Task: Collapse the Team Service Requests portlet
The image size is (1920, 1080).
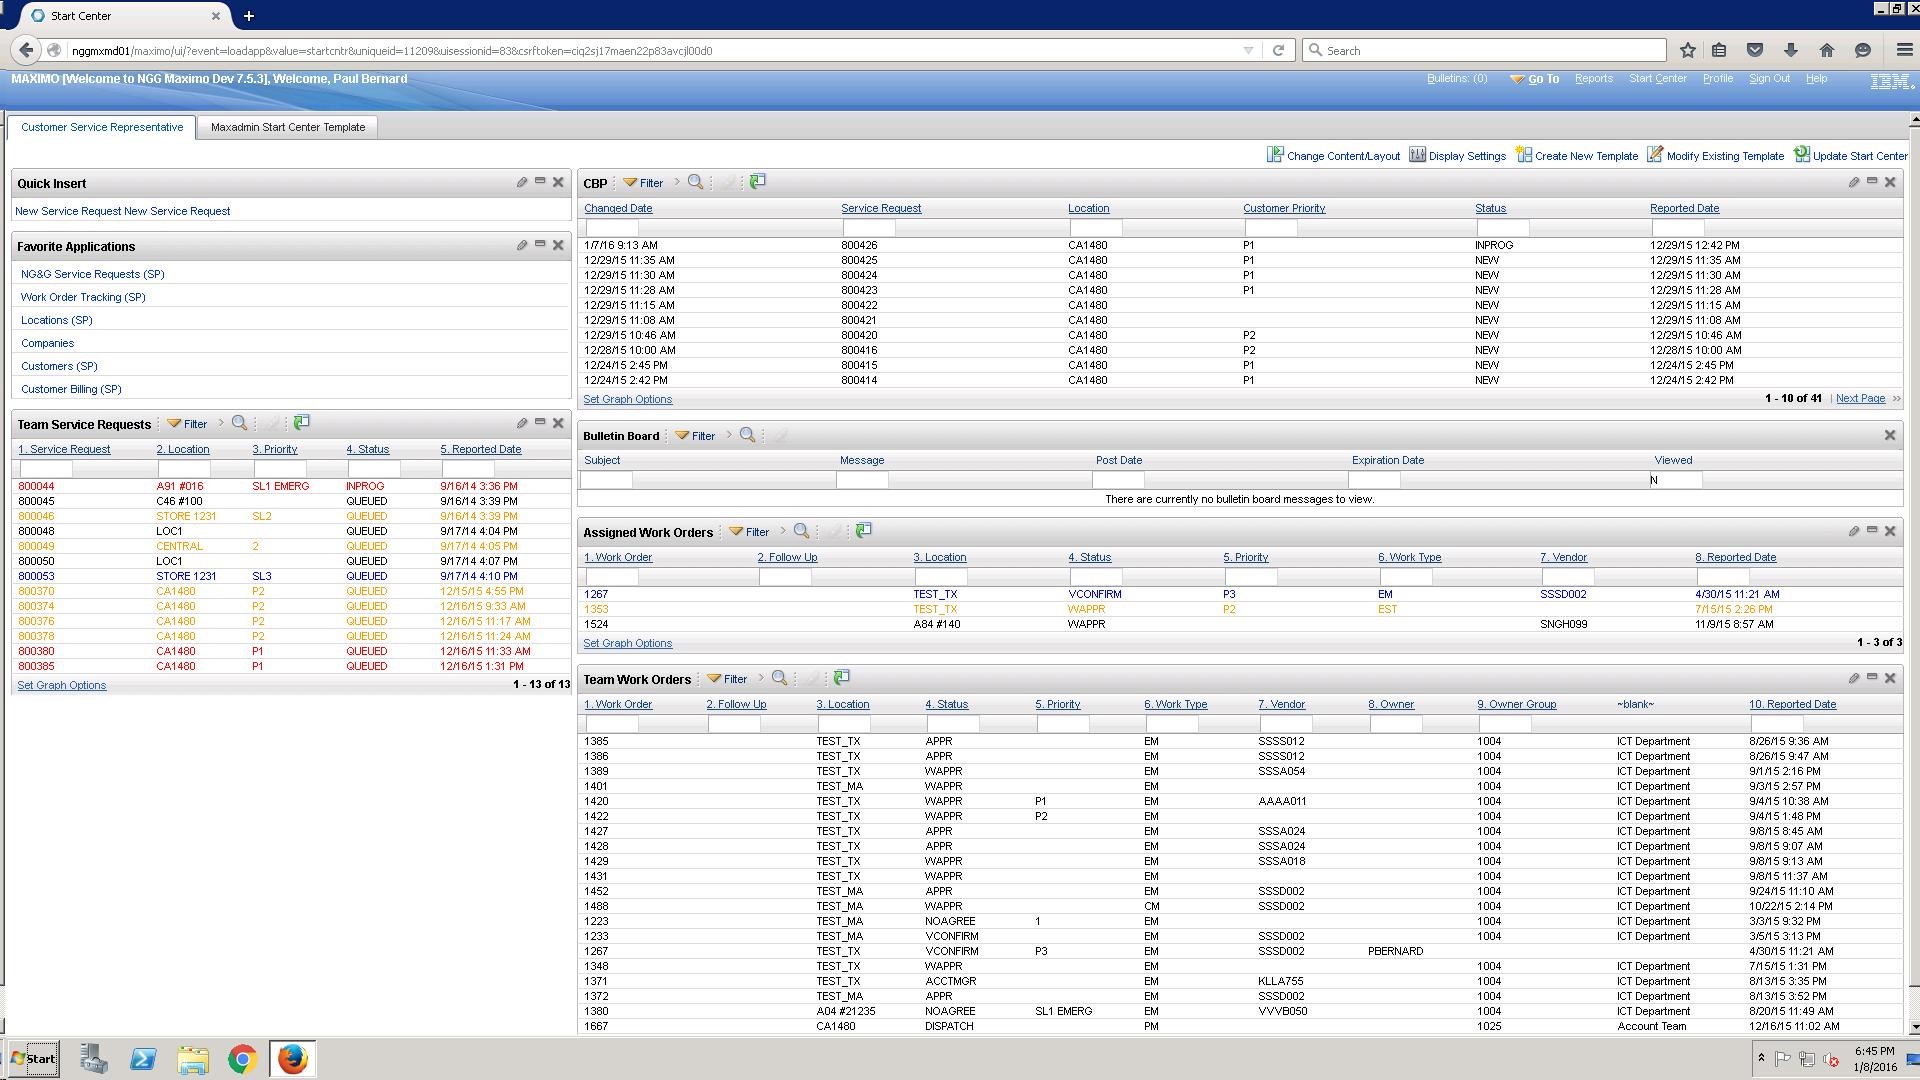Action: pos(540,422)
